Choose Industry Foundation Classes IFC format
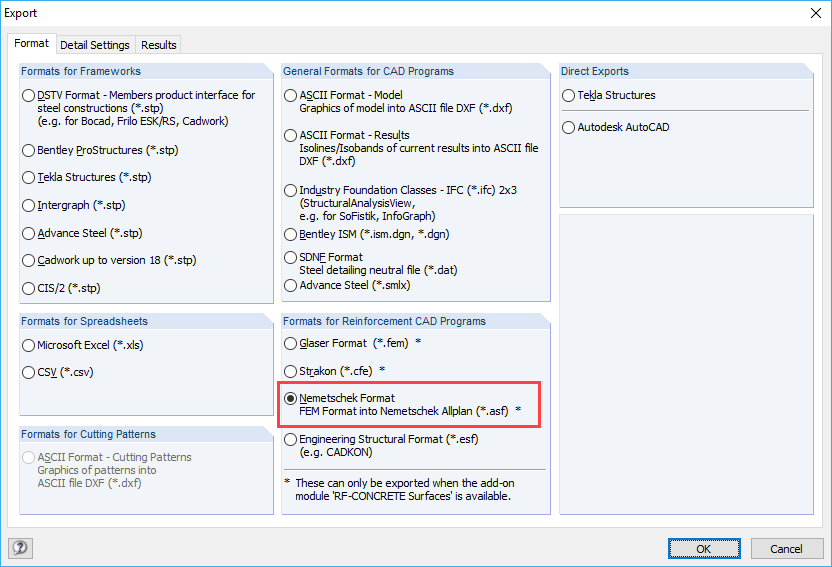Image resolution: width=832 pixels, height=567 pixels. click(x=291, y=190)
